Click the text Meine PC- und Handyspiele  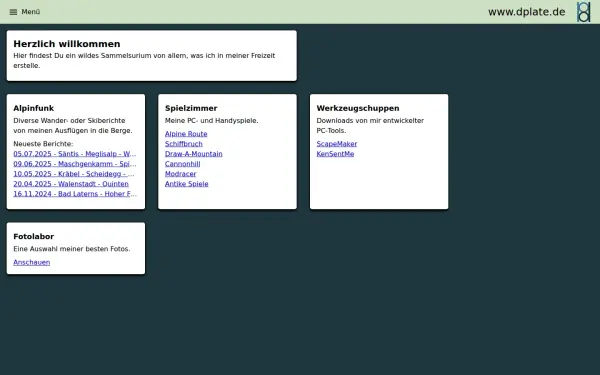pos(212,121)
